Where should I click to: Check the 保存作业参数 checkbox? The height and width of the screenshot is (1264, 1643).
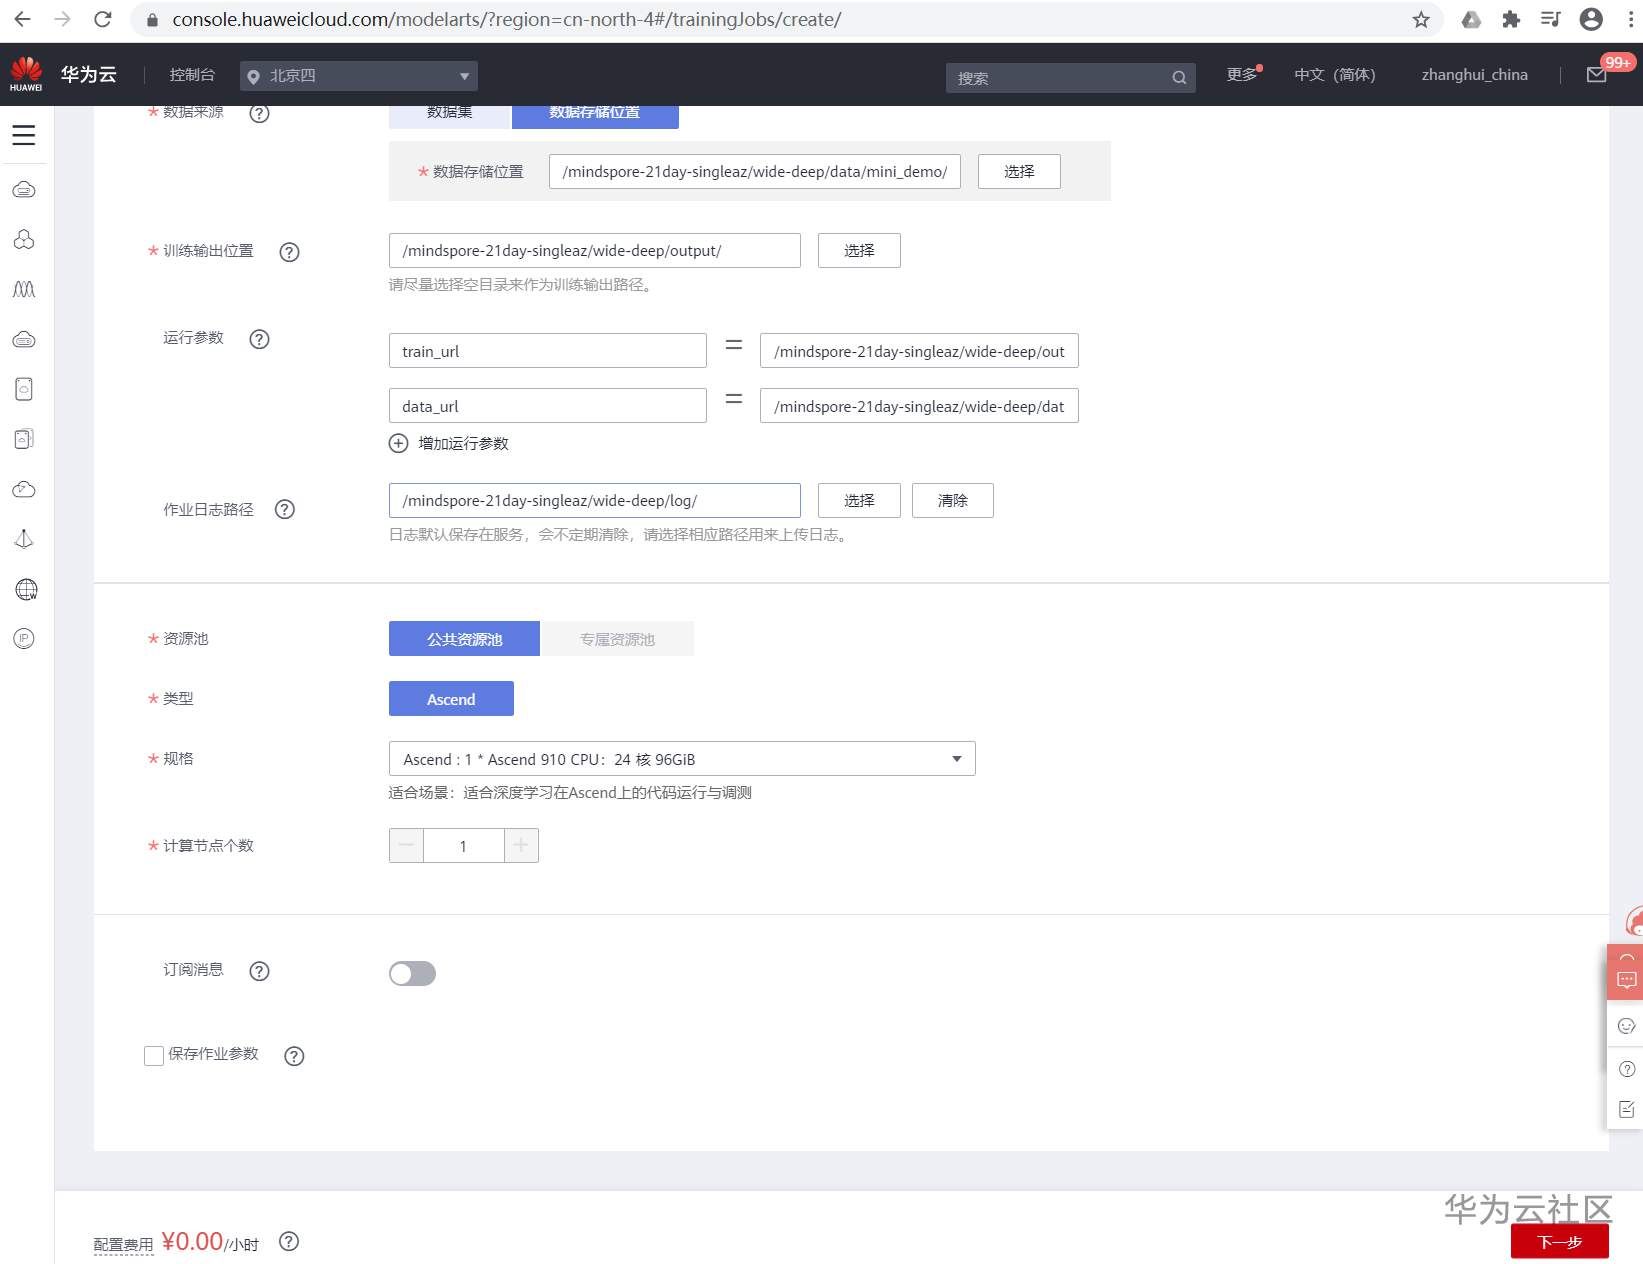(154, 1056)
